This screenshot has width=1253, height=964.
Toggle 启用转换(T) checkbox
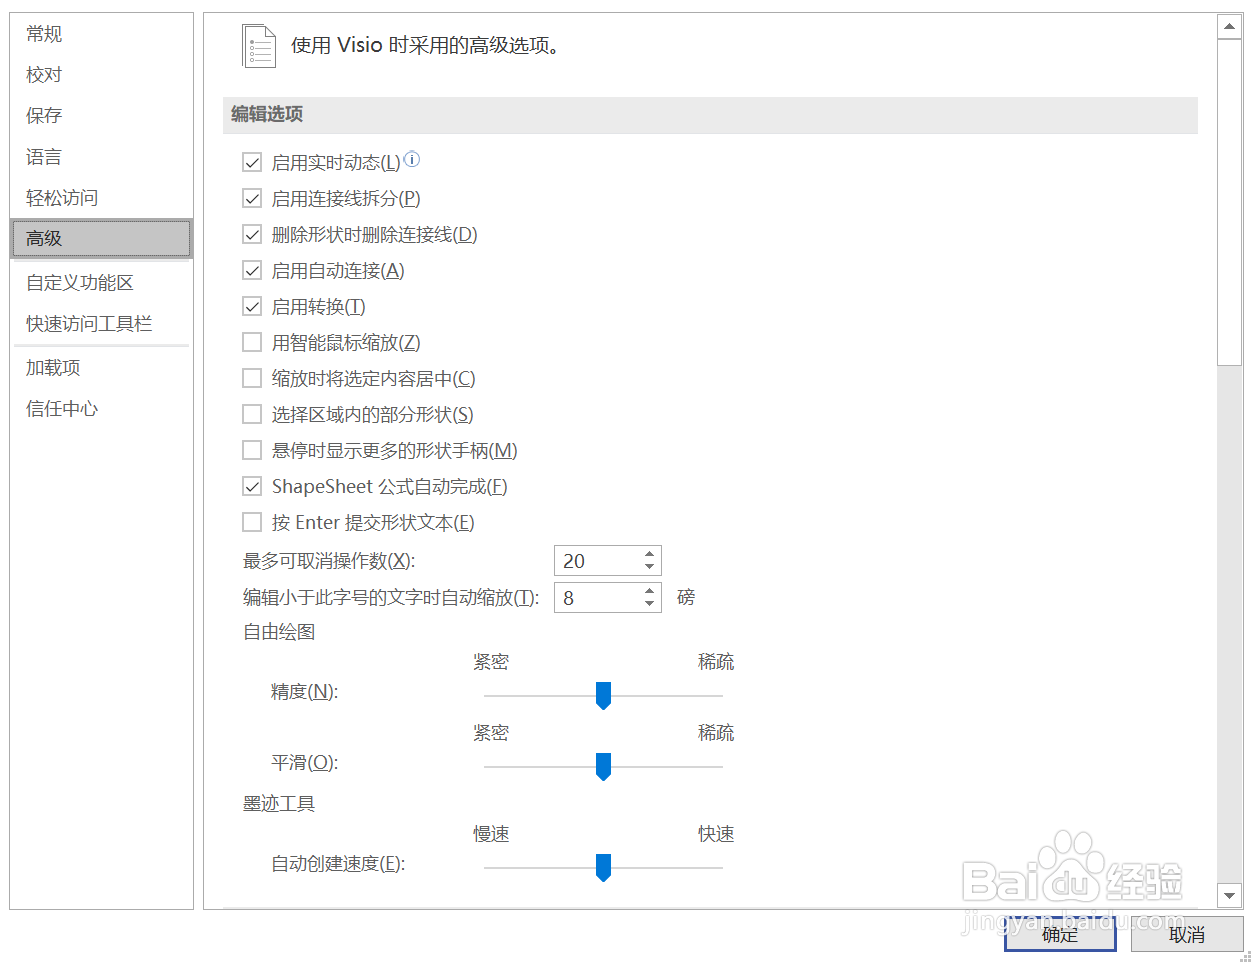252,306
